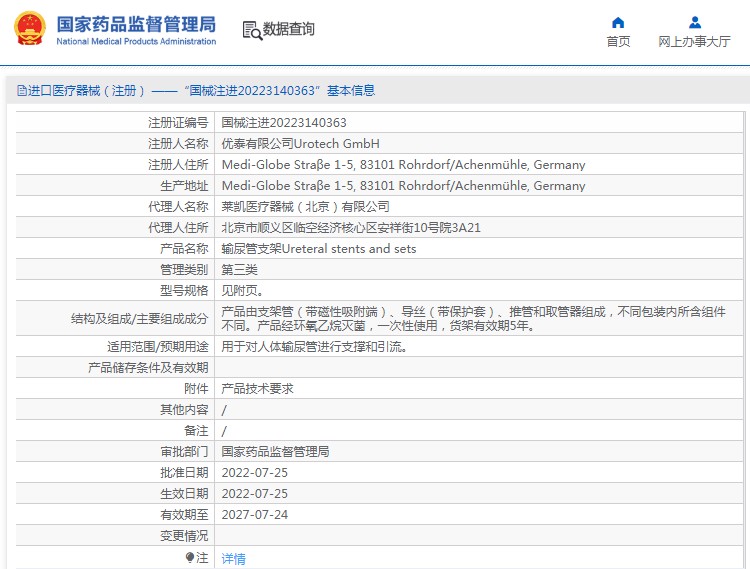The height and width of the screenshot is (569, 750).
Task: Click the 代理人名称 row label
Action: (178, 207)
